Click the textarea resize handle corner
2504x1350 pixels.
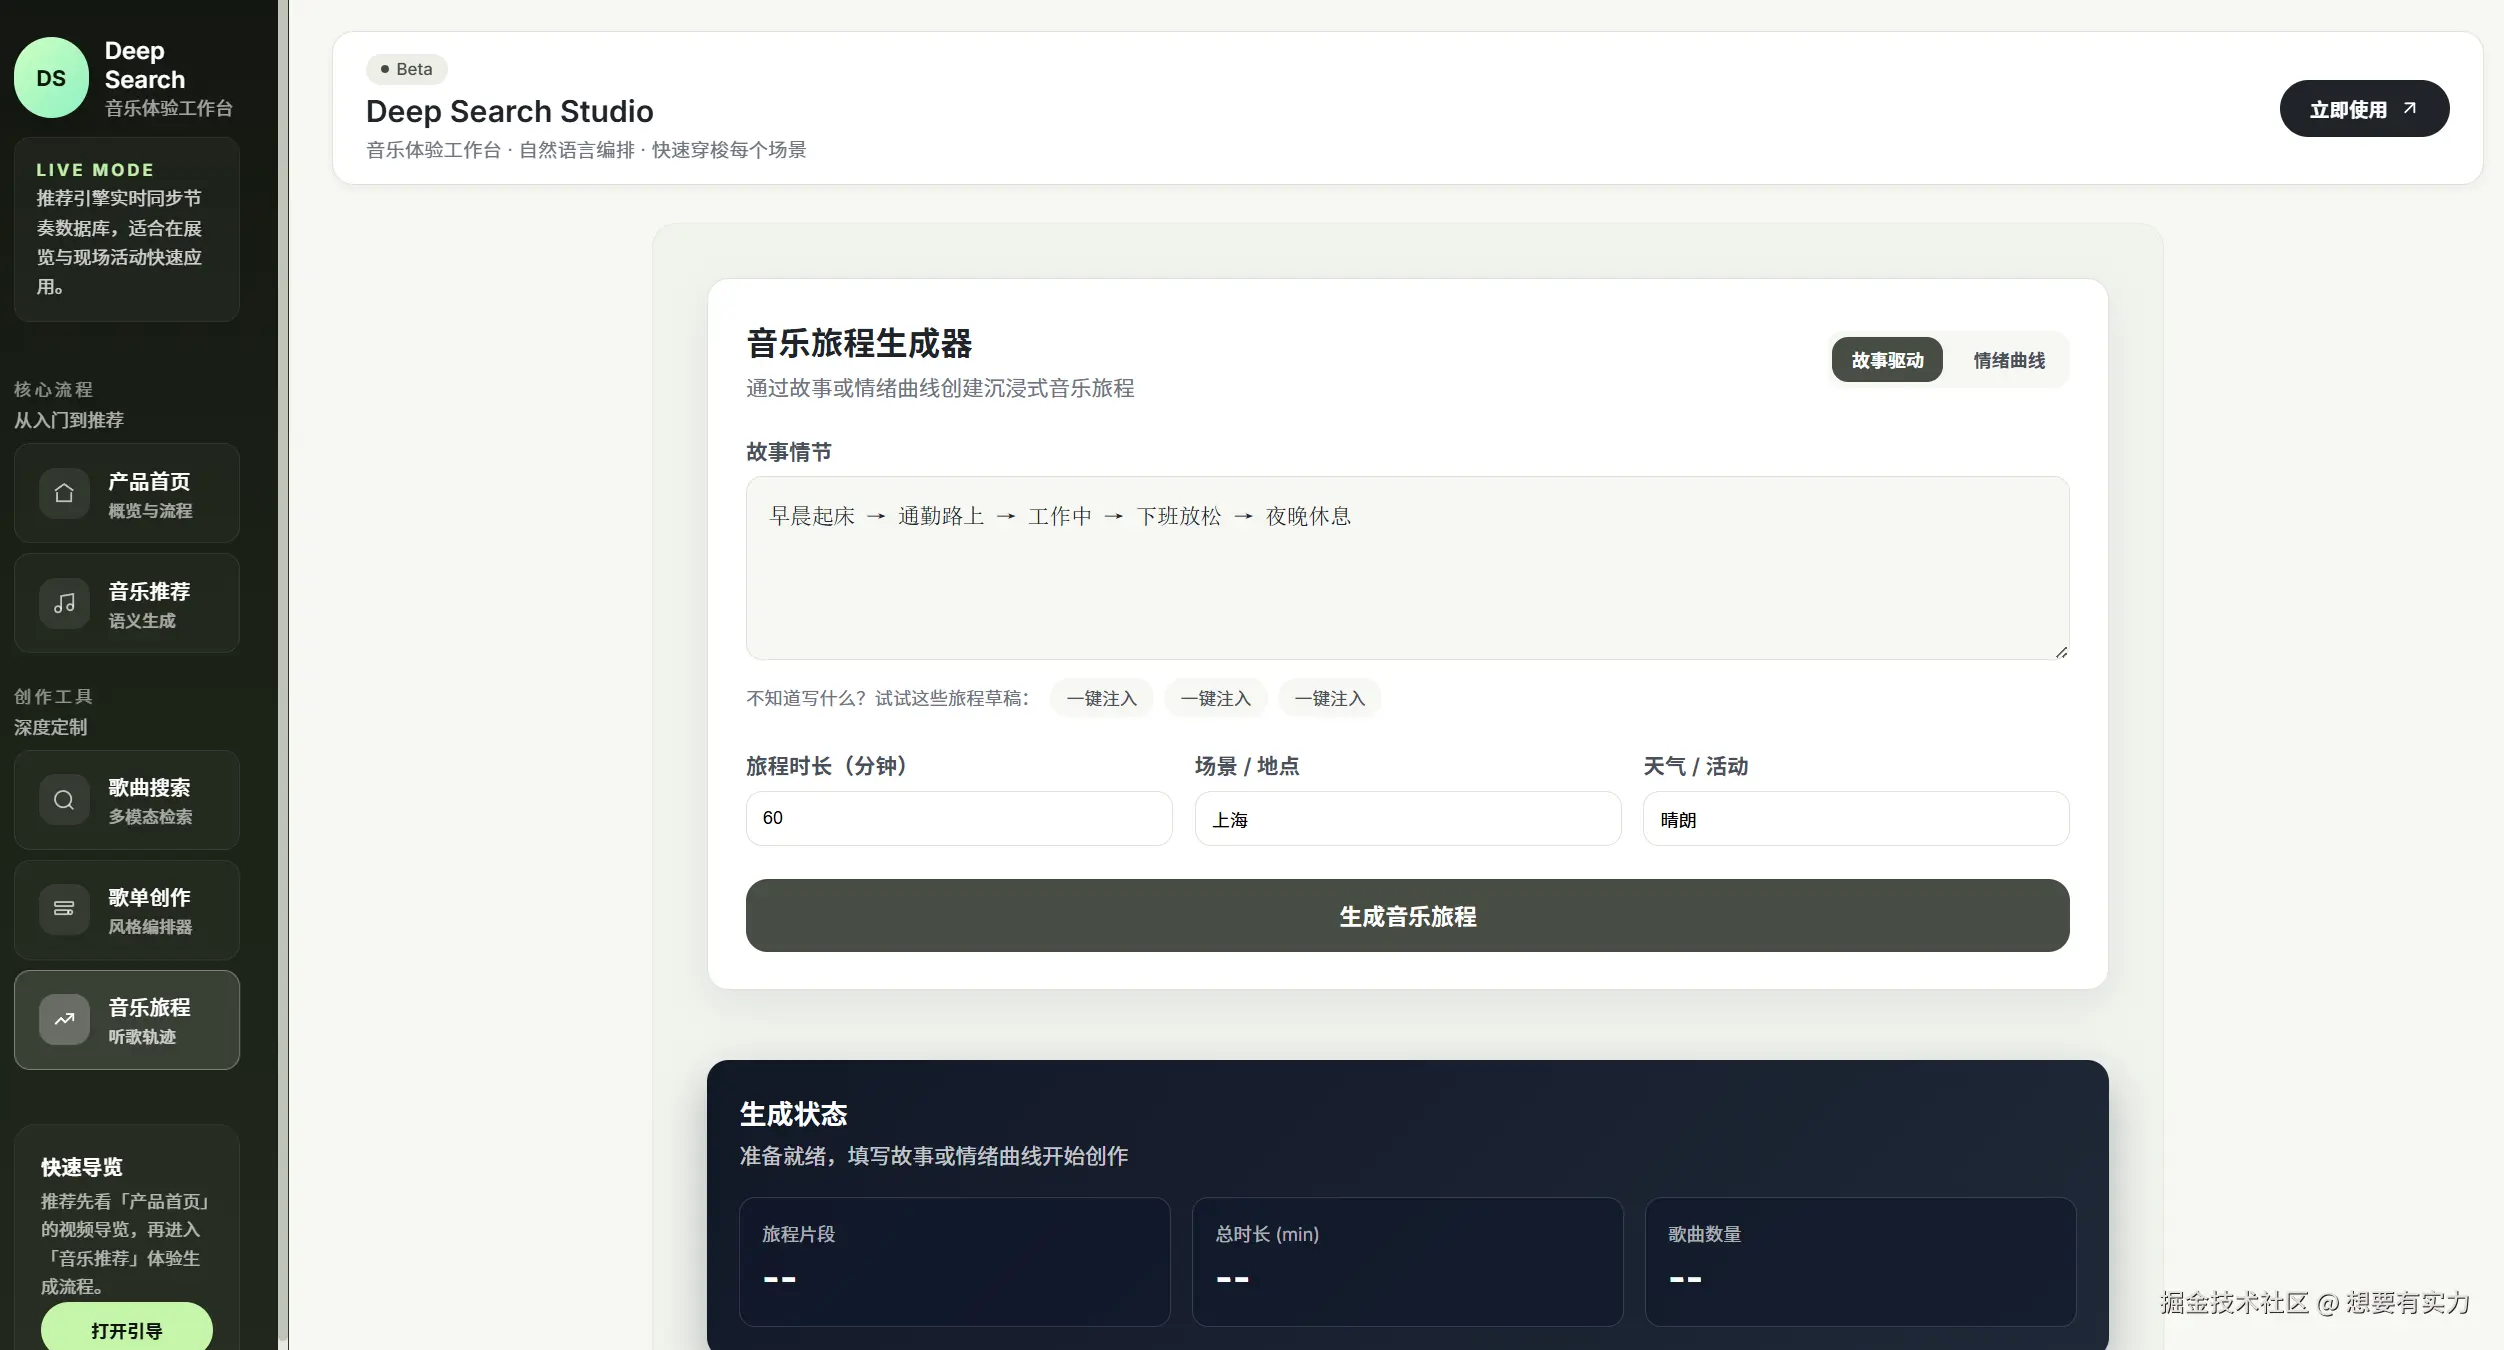2061,652
